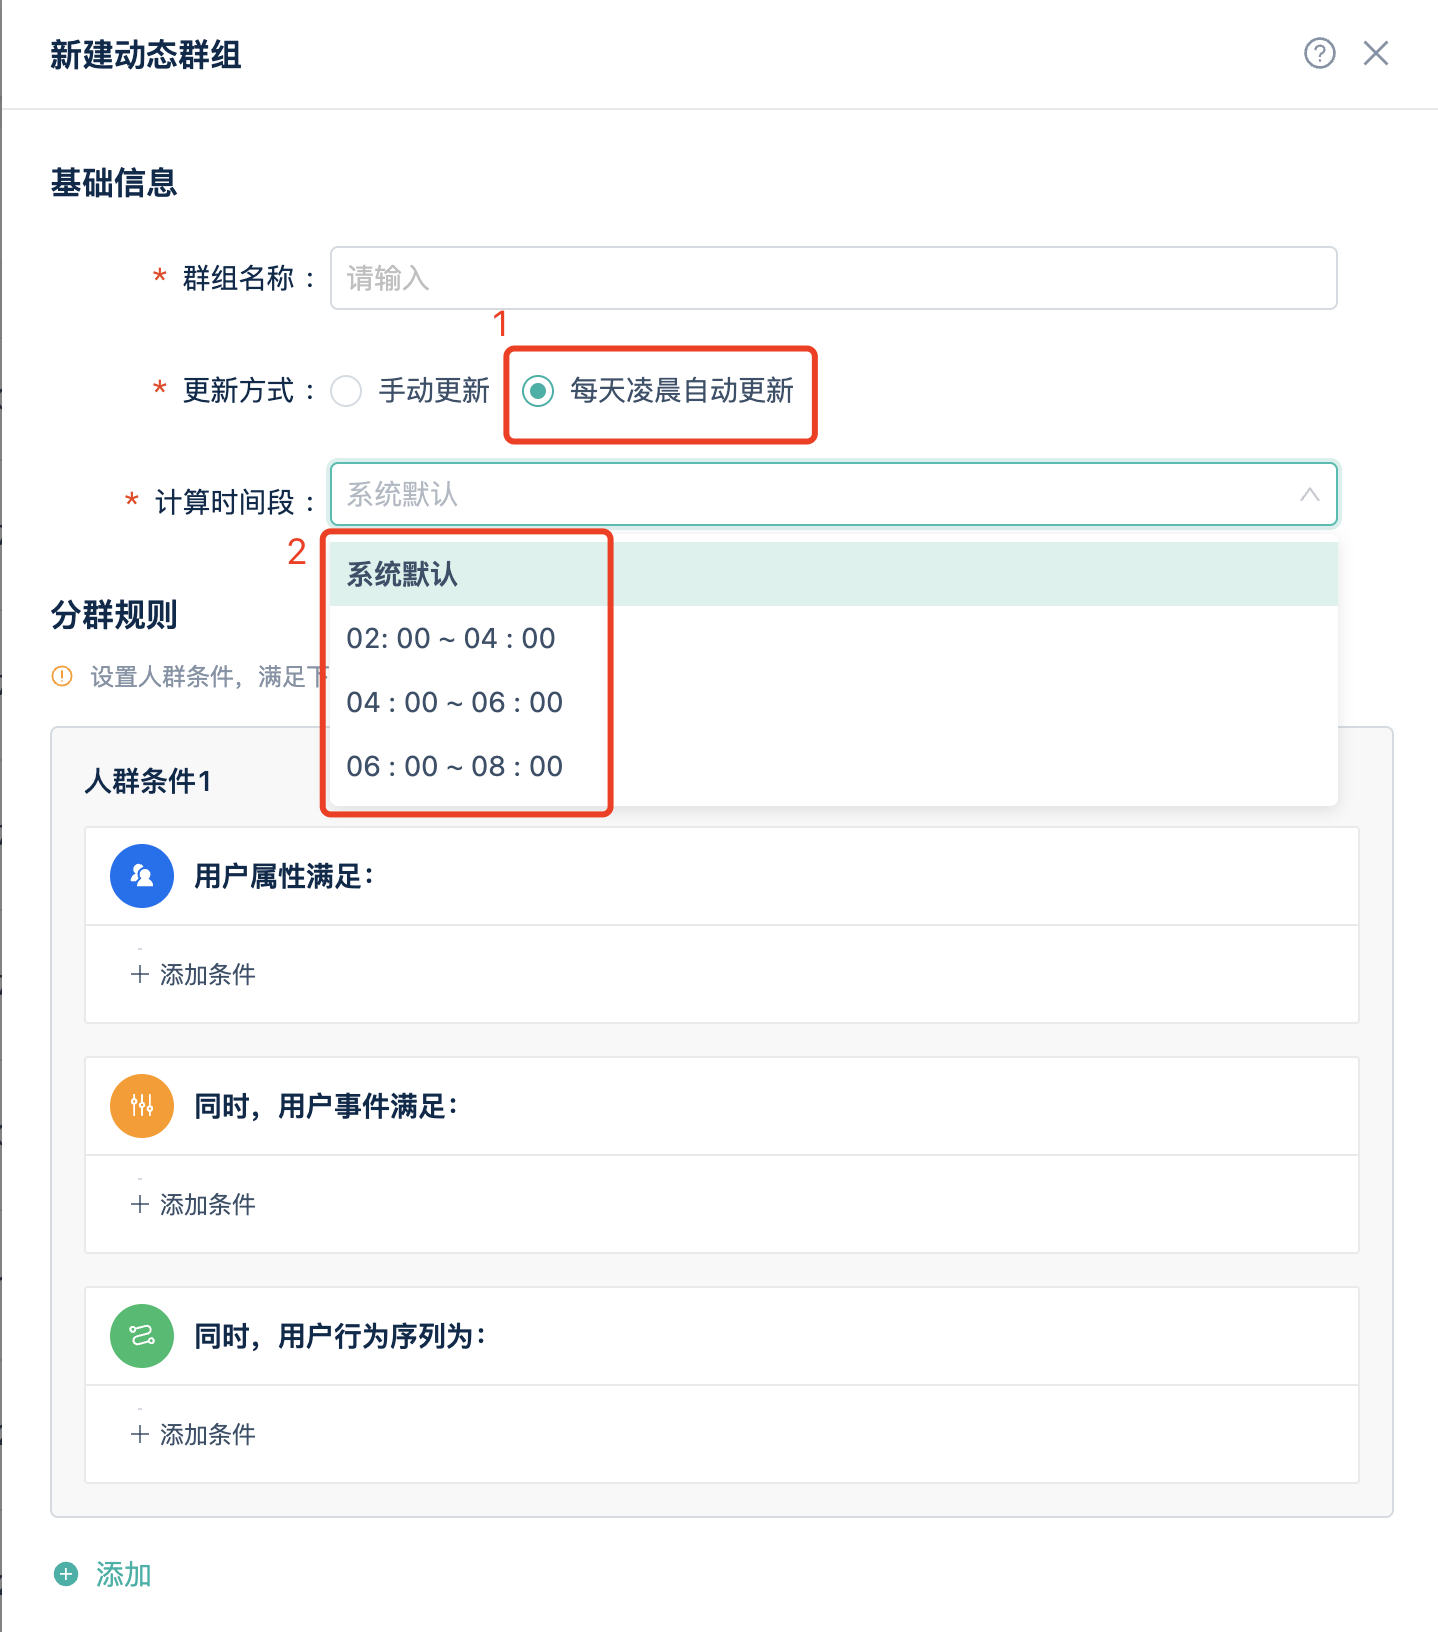The image size is (1438, 1632).
Task: Click the green plus icon beside 添加
Action: pos(66,1575)
